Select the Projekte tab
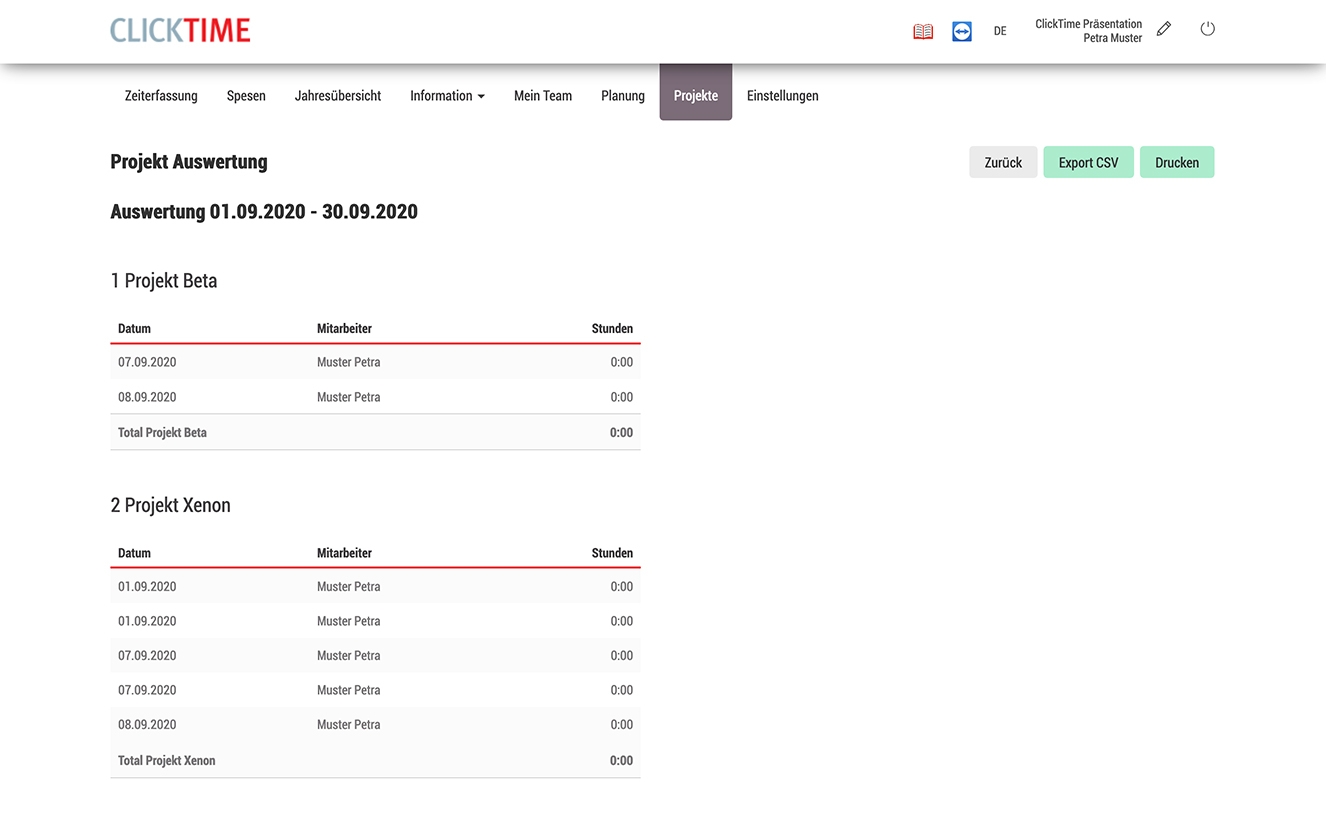The image size is (1326, 832). coord(696,96)
